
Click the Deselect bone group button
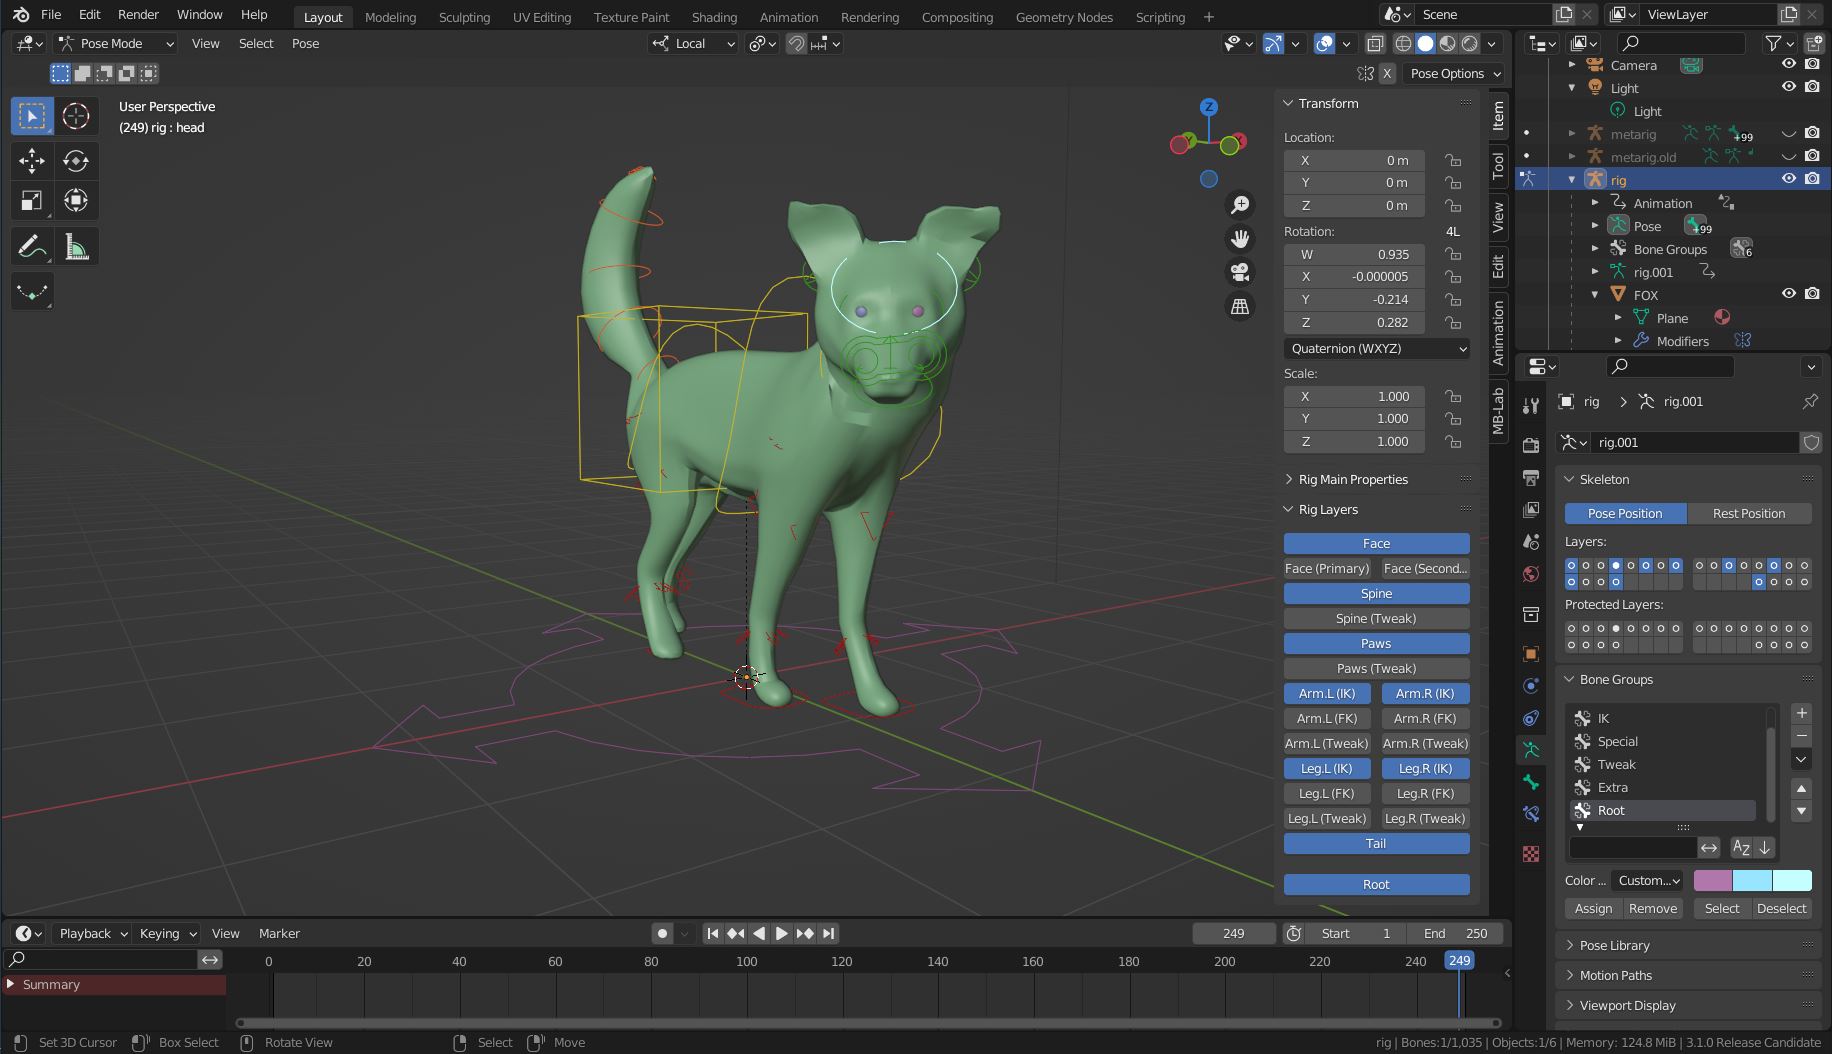point(1781,908)
